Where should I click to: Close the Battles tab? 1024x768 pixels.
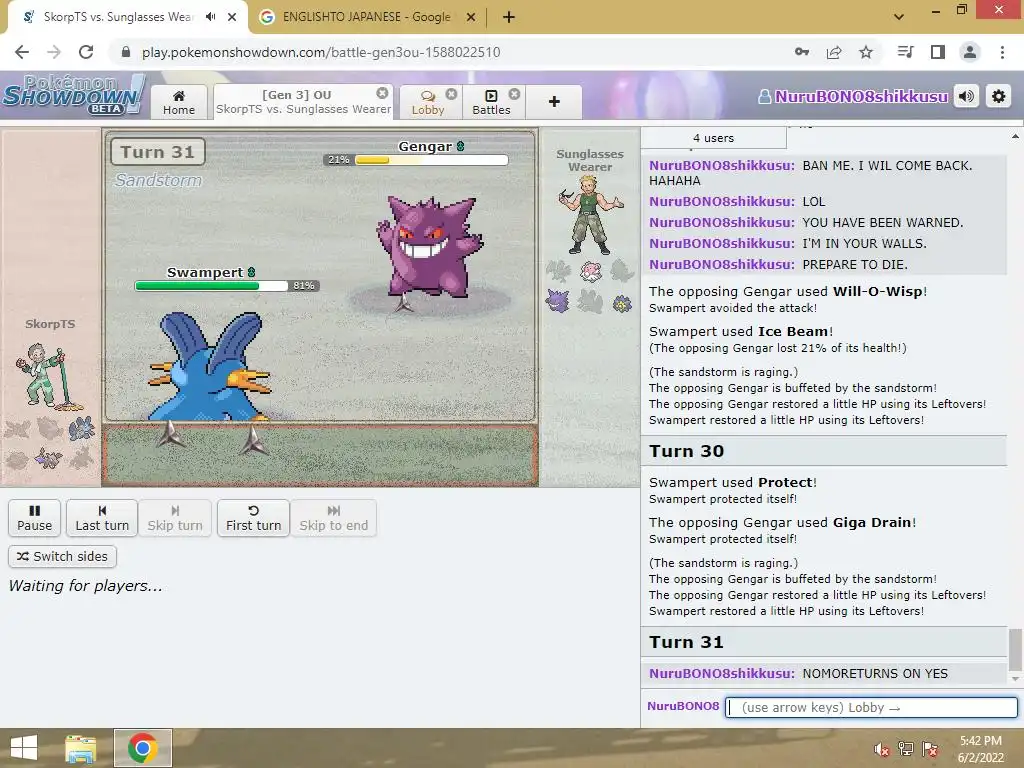click(x=515, y=94)
